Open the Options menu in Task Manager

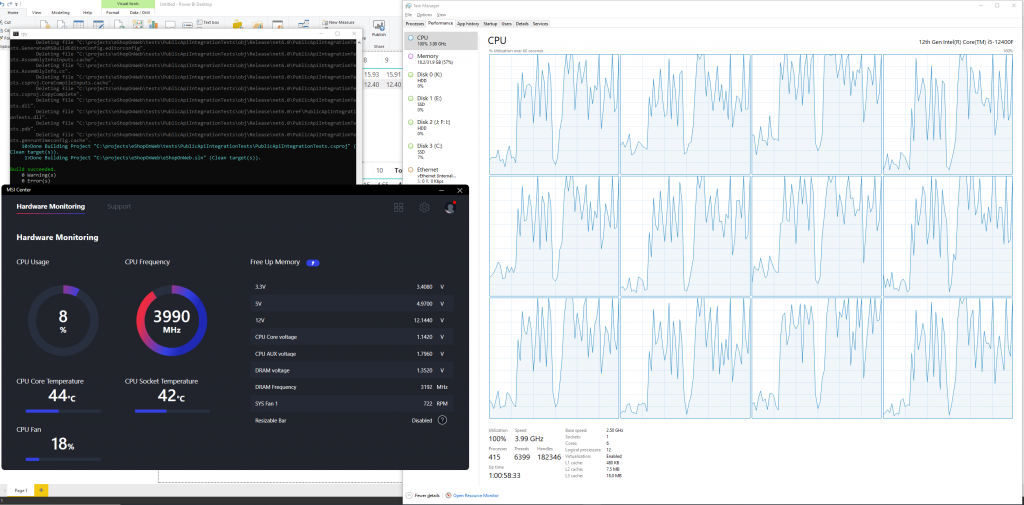[425, 15]
